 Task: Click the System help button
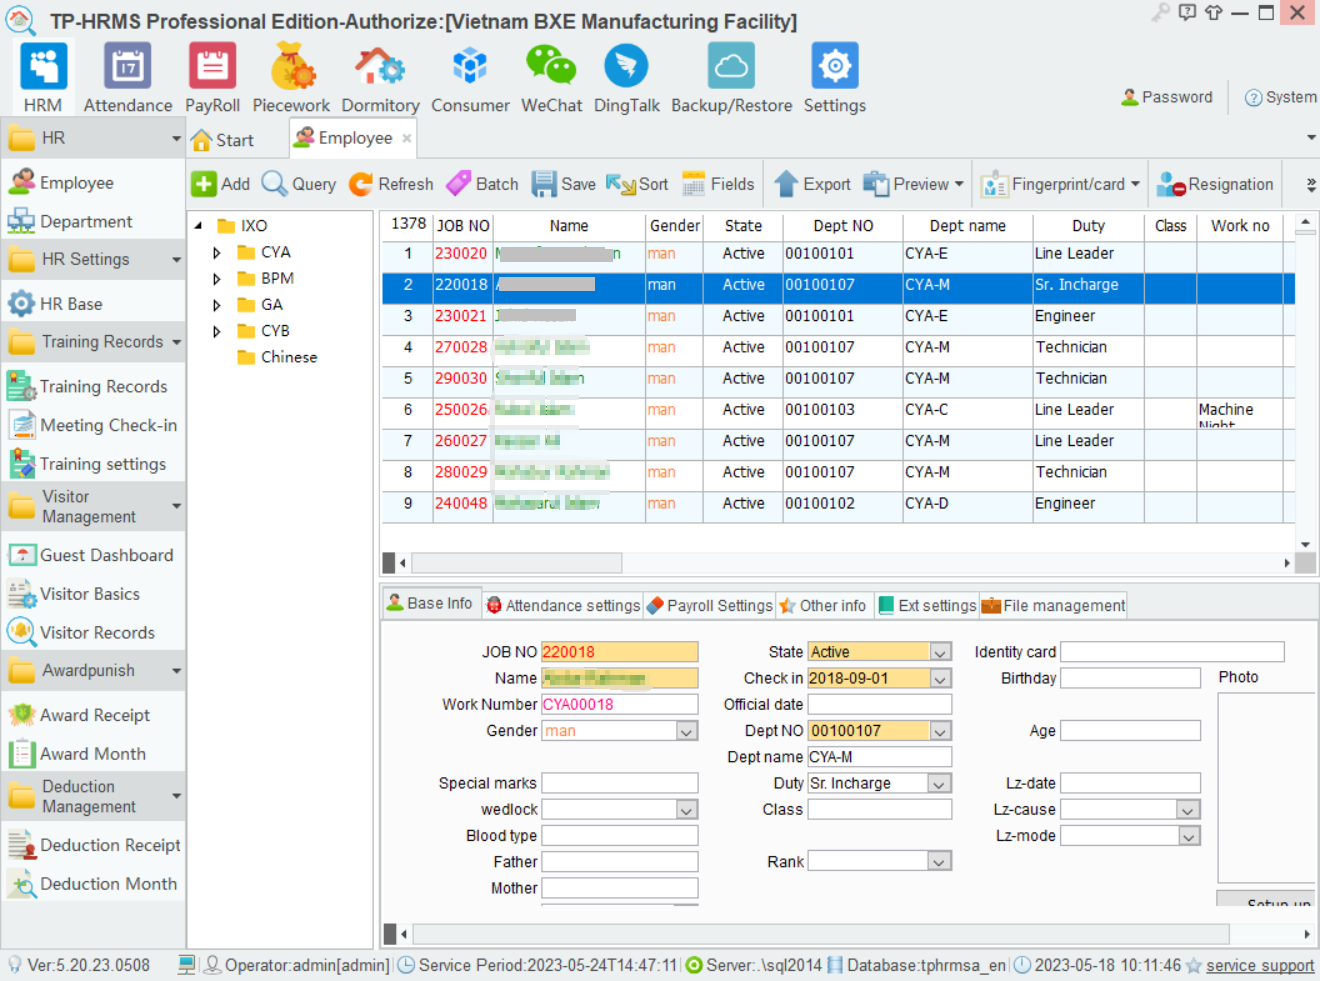[1280, 97]
